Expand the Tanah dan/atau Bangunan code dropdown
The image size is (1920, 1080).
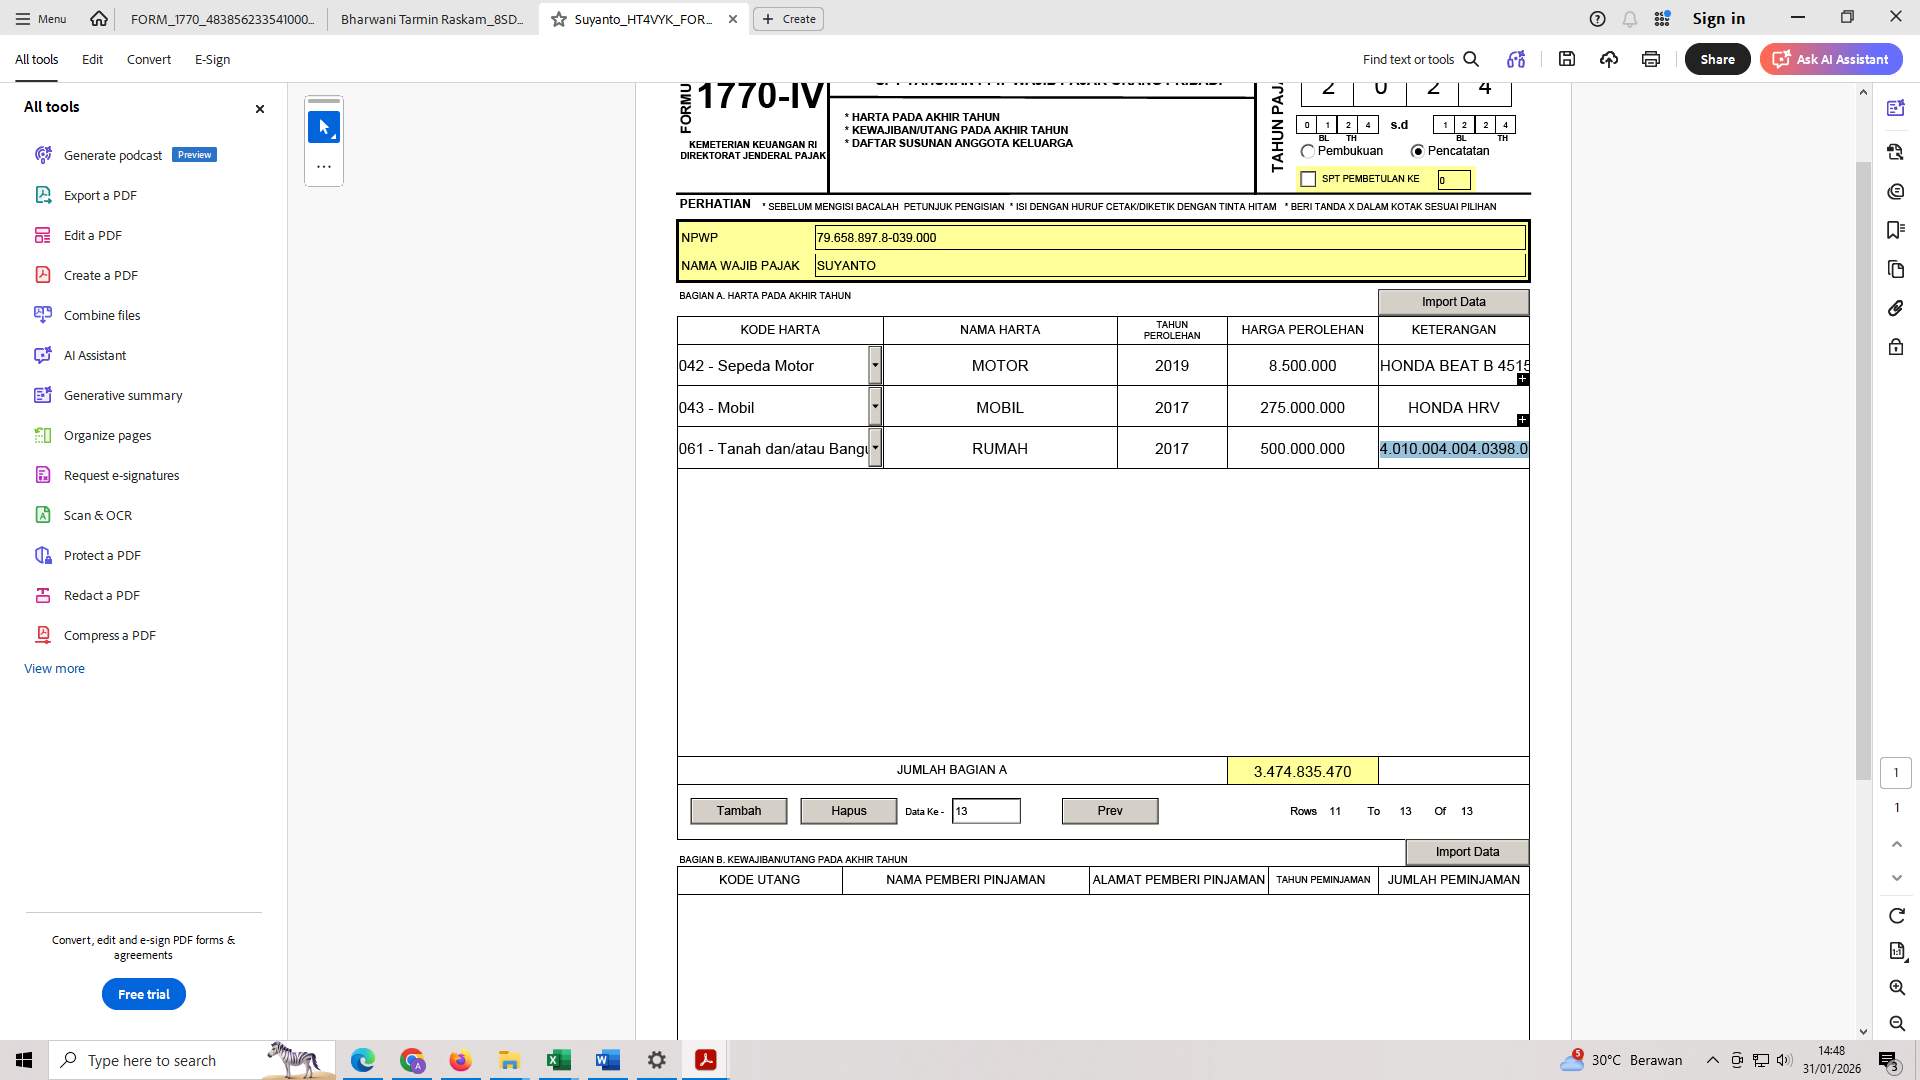pos(876,448)
